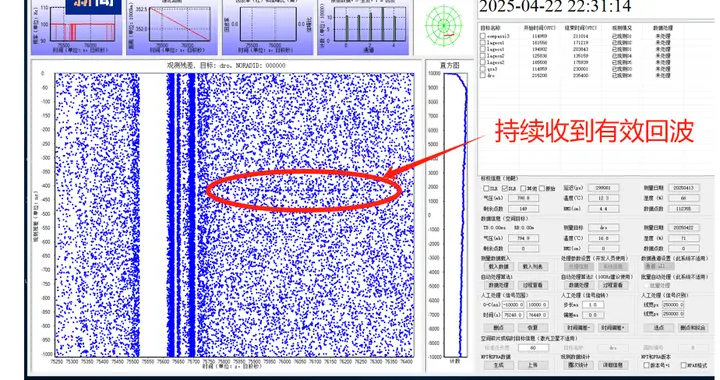The image size is (720, 380).
Task: Tick the qzs3 target checkbox
Action: 483,69
